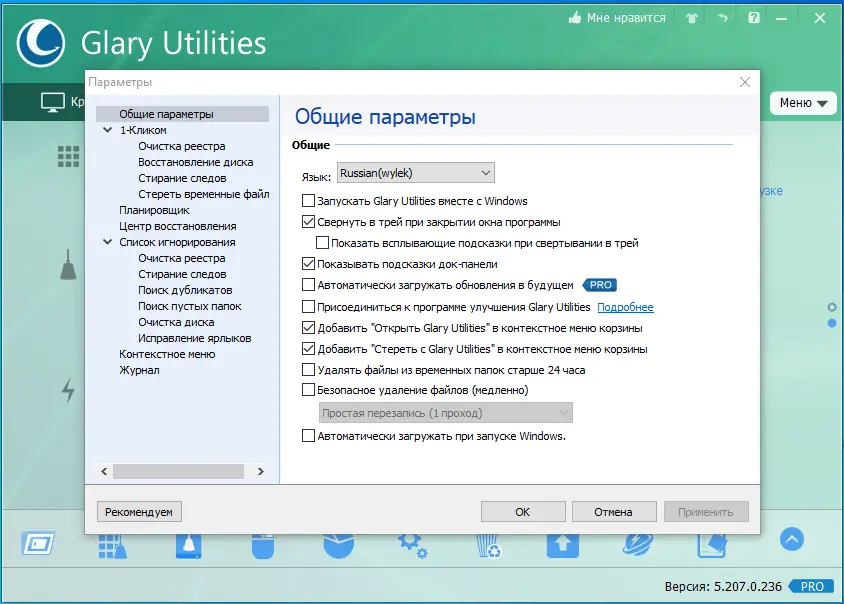
Task: Click the filled page indicator dot on right
Action: click(x=832, y=323)
